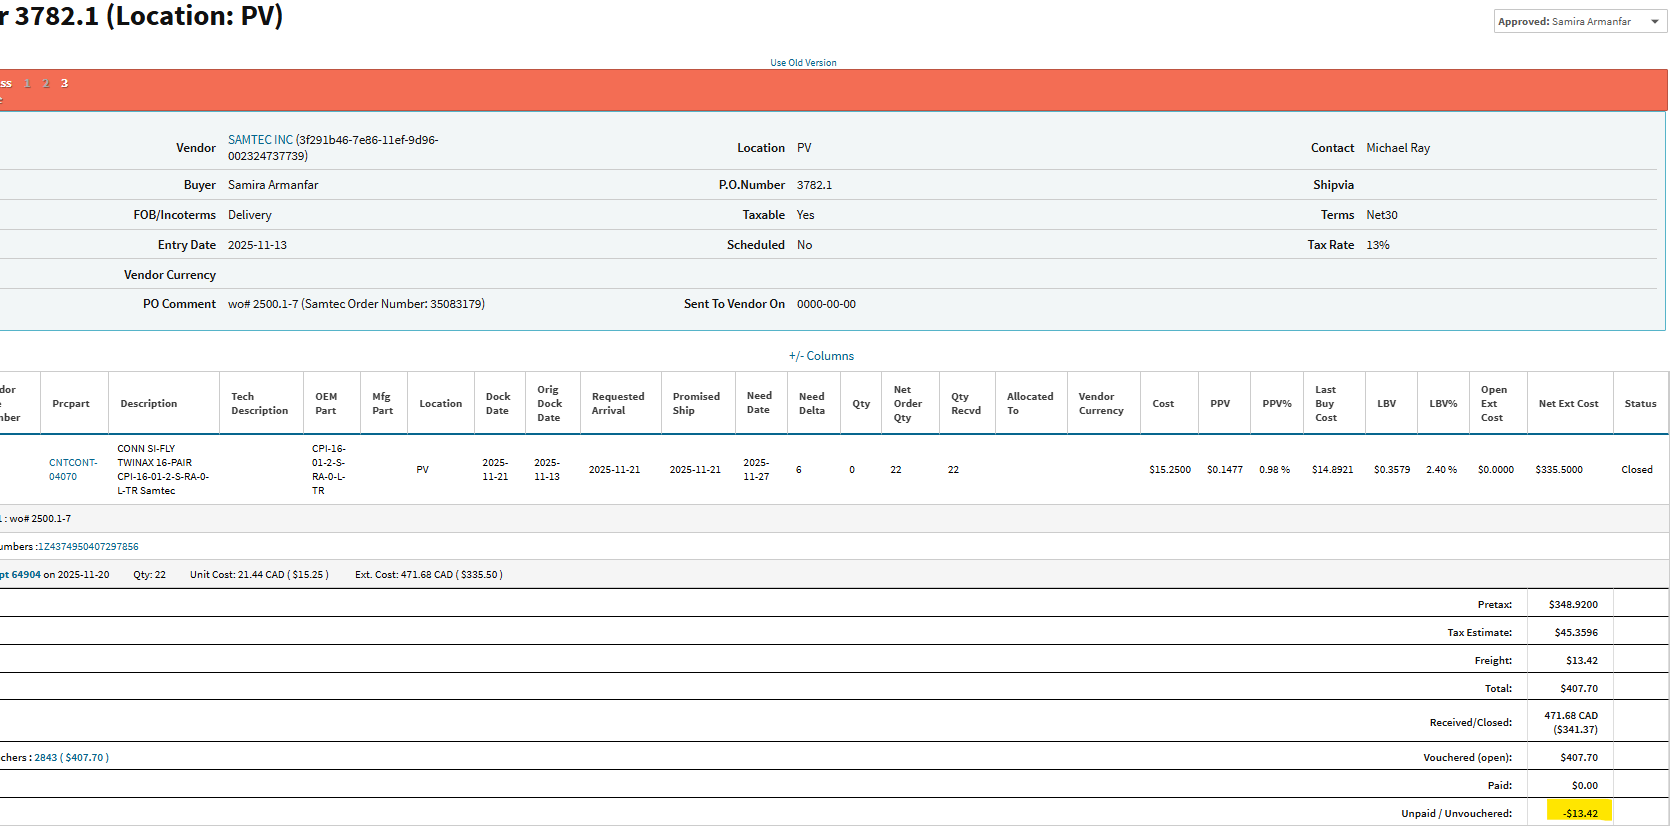Click the Use Old Version link
1675x832 pixels.
point(803,63)
